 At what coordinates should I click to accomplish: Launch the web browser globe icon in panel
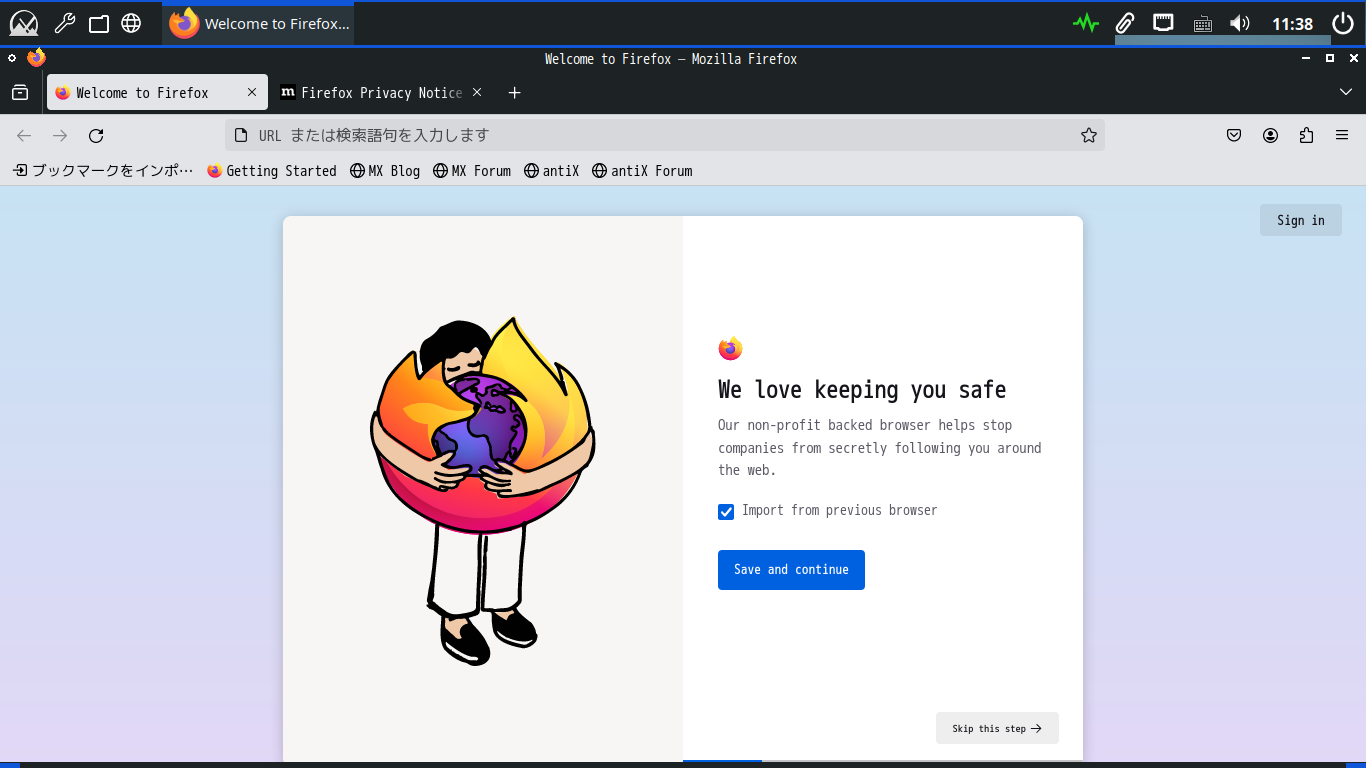[x=131, y=23]
